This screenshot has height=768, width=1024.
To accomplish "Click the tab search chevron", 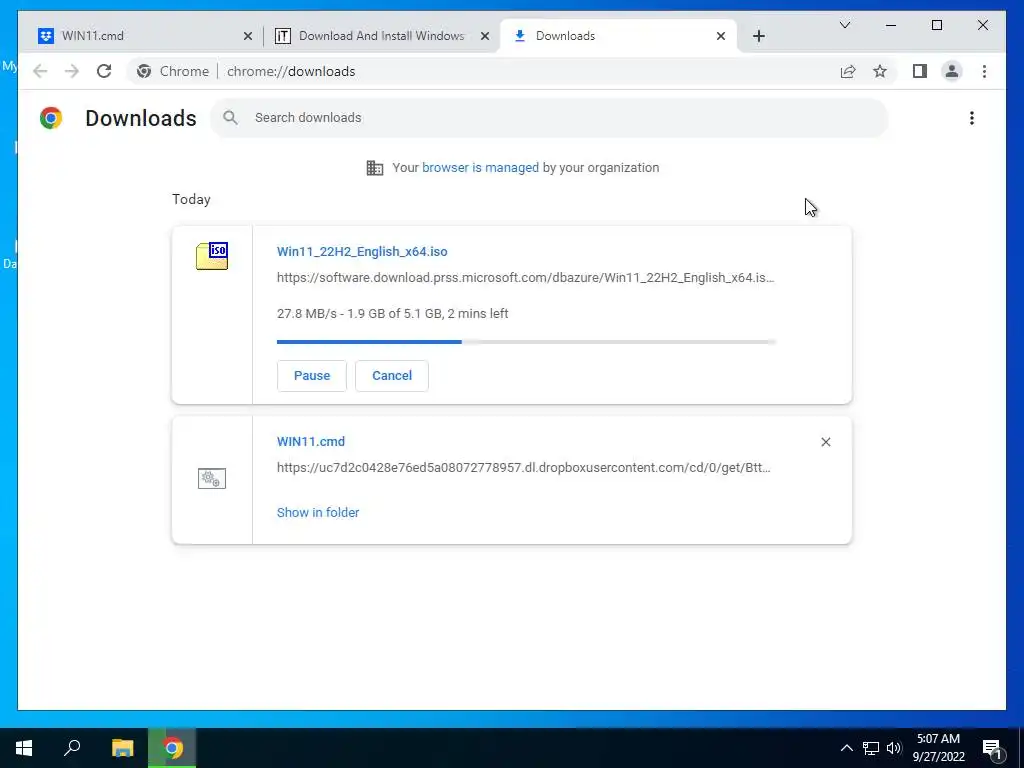I will coord(844,25).
